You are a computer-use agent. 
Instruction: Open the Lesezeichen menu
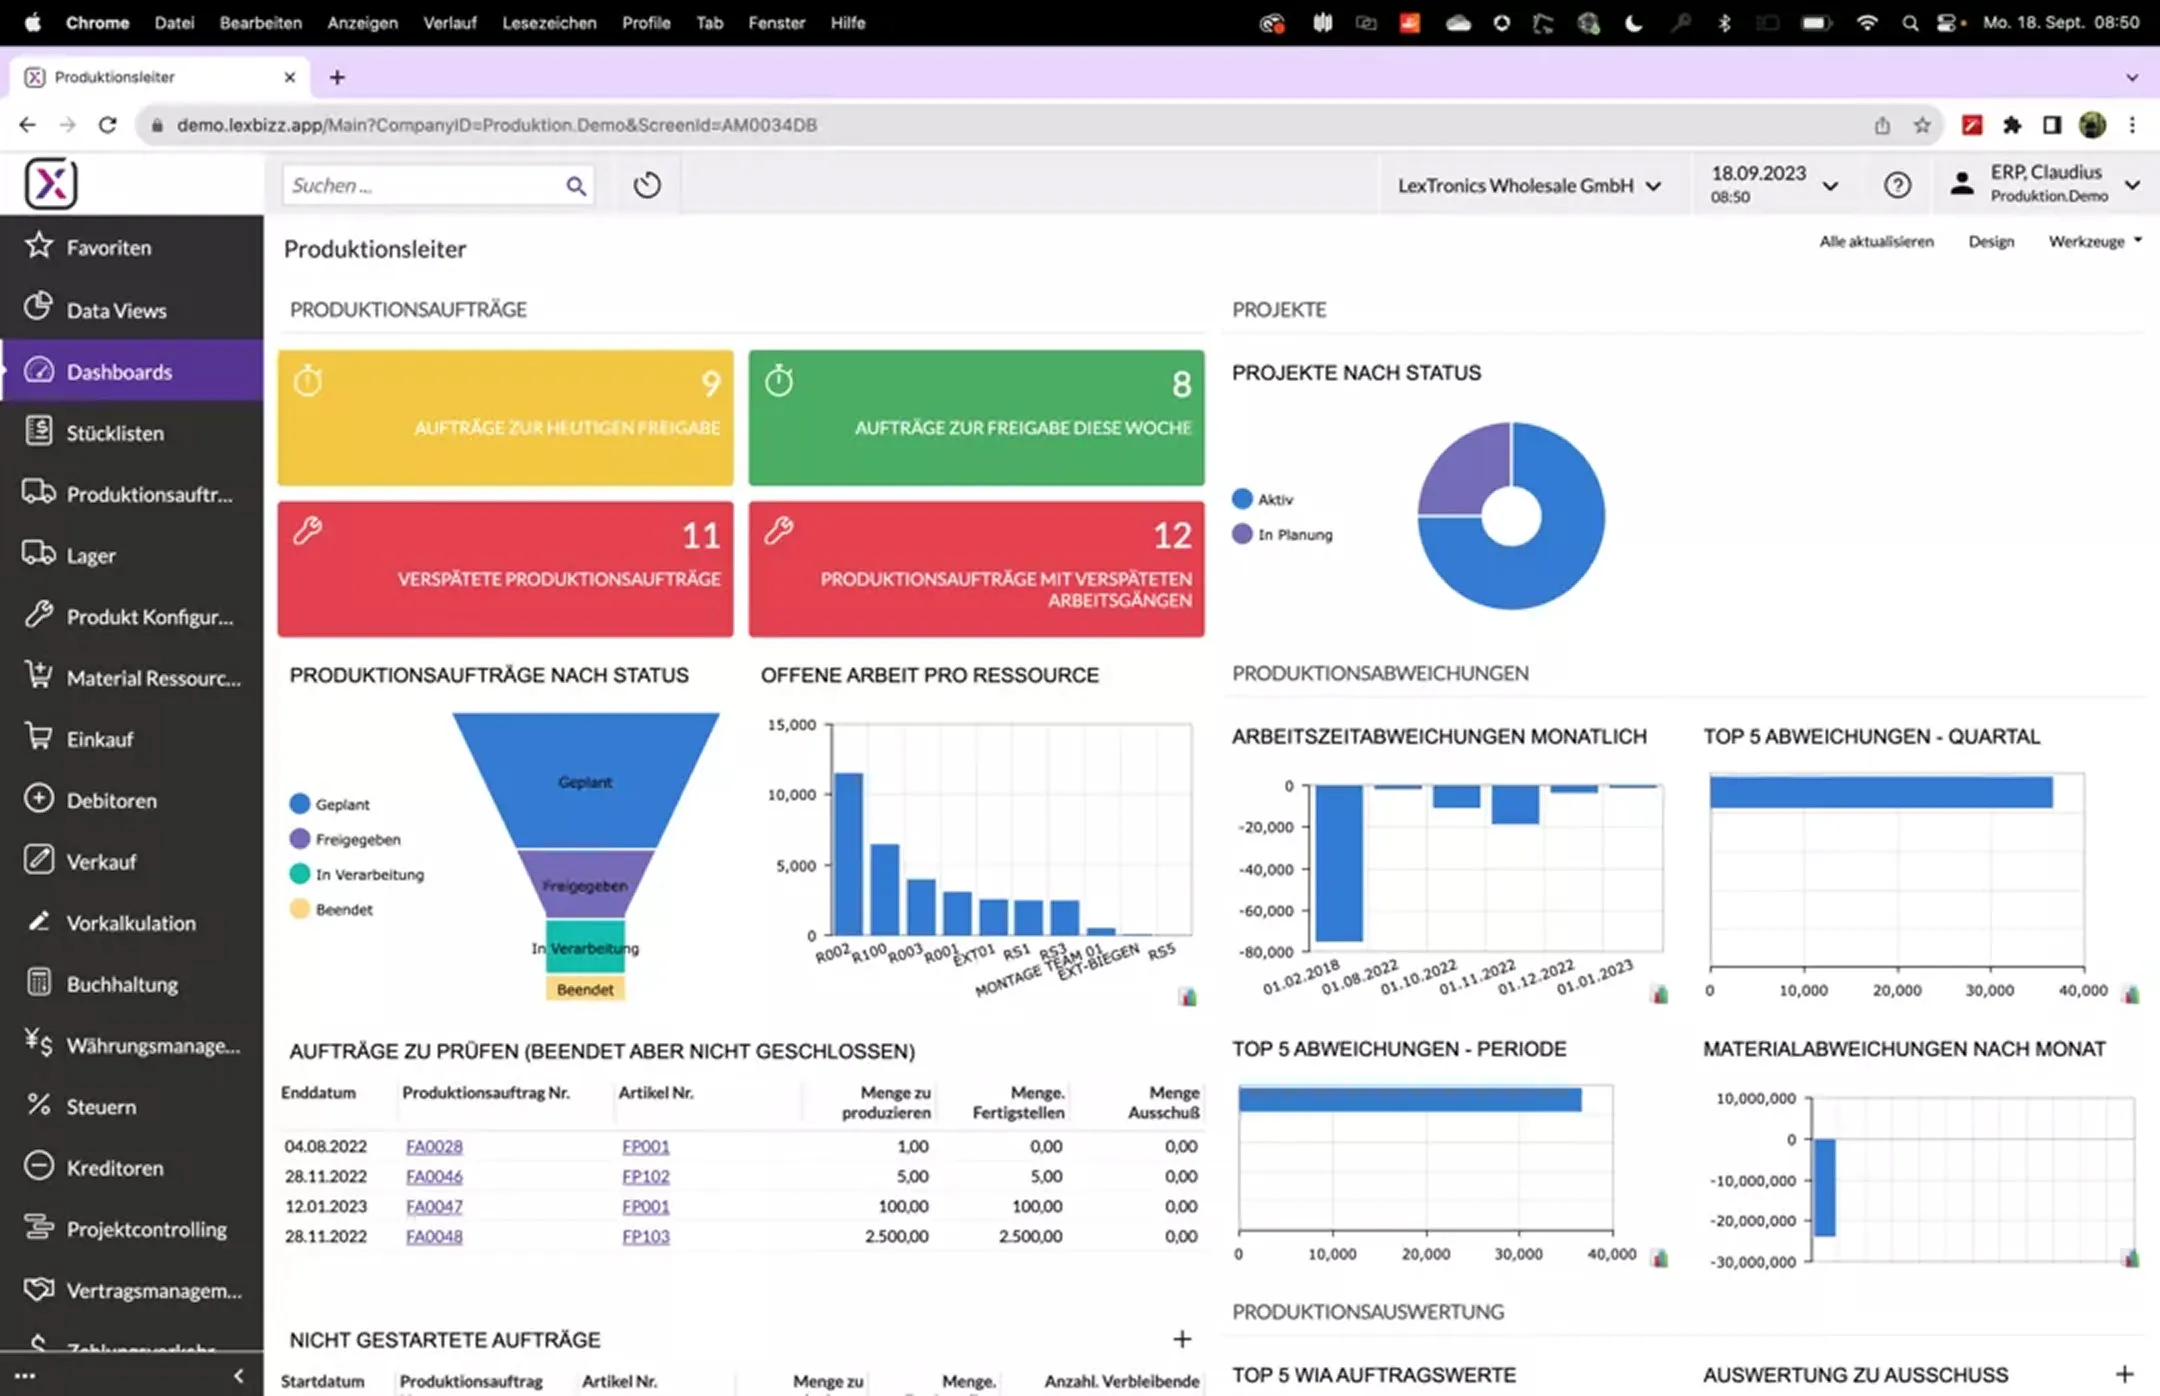[x=549, y=22]
